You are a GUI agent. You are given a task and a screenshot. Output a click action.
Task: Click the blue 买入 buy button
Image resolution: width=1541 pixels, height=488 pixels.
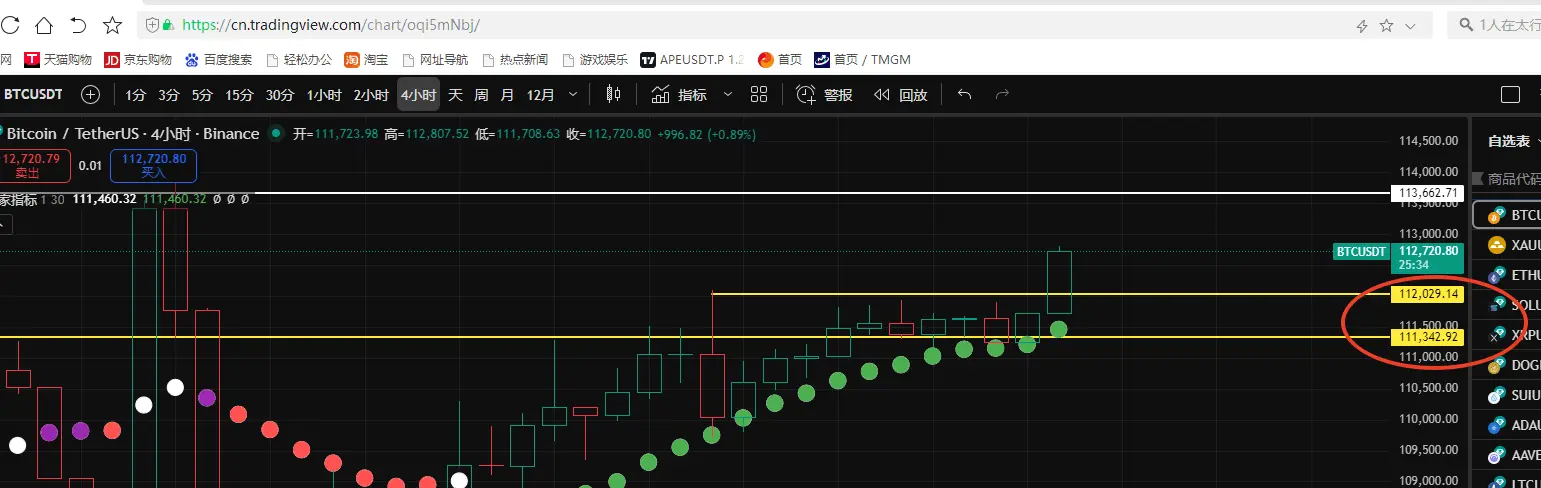click(154, 165)
